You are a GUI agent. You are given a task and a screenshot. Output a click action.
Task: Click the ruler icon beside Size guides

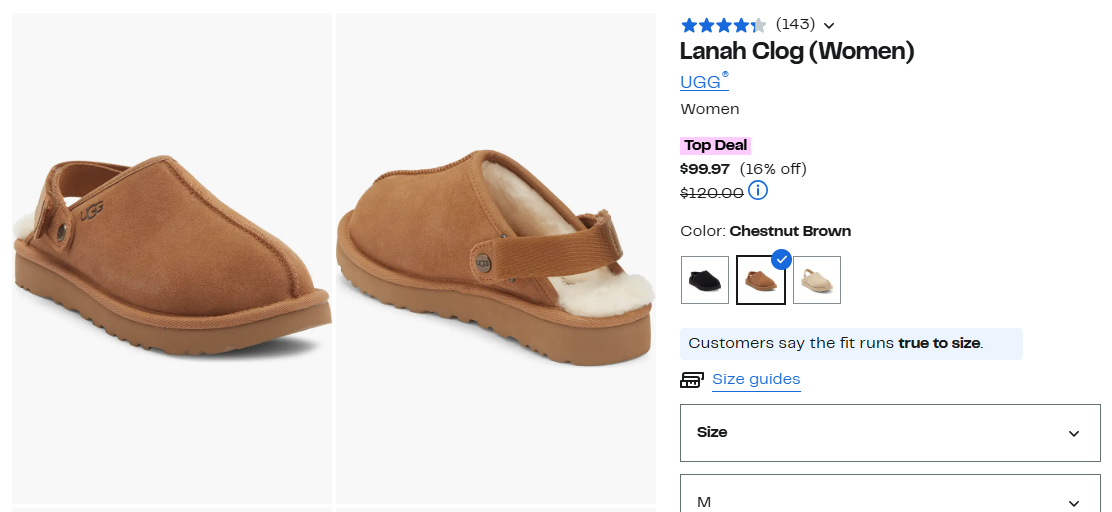tap(692, 380)
